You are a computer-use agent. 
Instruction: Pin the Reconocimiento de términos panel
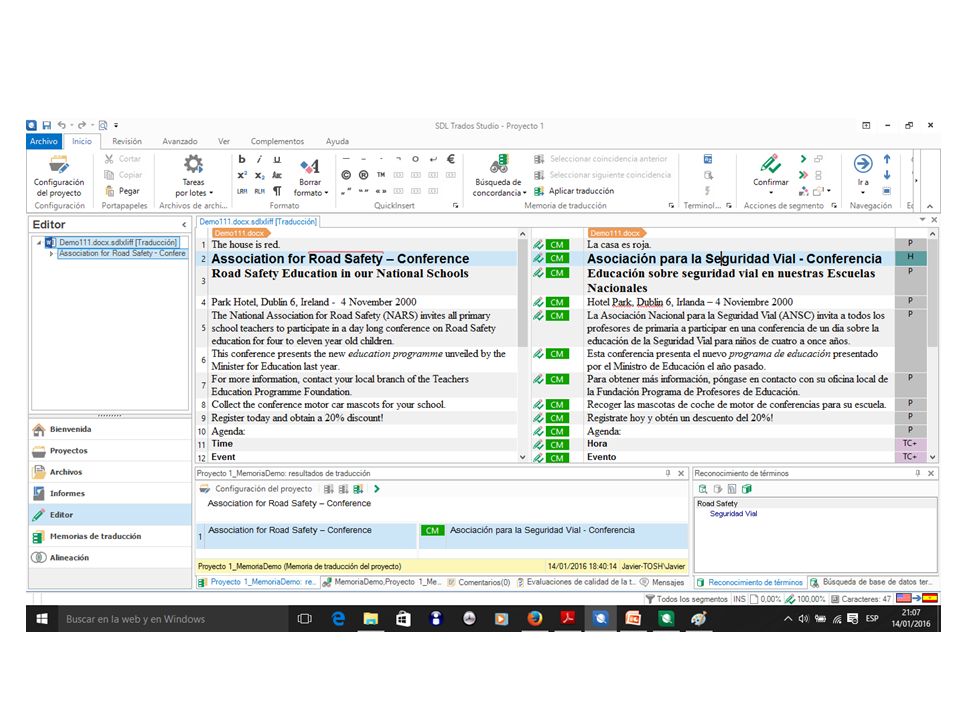point(918,473)
